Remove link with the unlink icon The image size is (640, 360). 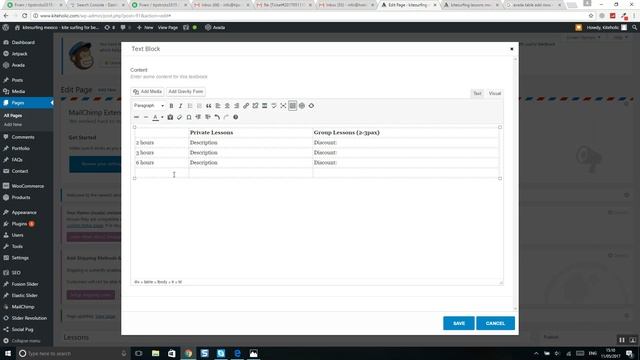click(256, 106)
